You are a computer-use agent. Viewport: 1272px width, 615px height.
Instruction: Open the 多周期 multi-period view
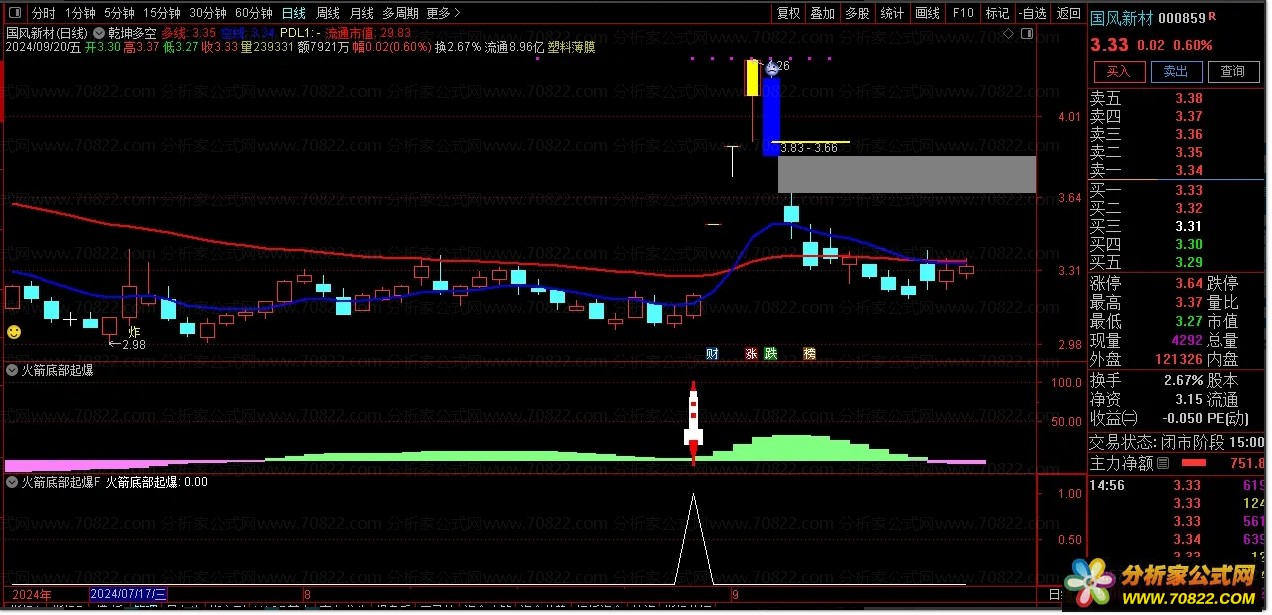[400, 14]
